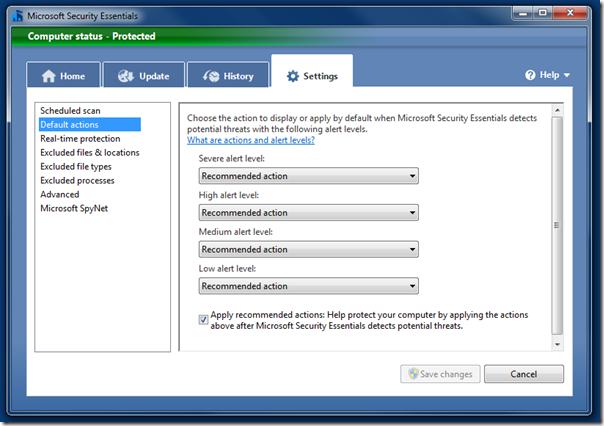Viewport: 604px width, 426px height.
Task: Expand the High alert level dropdown
Action: tap(309, 213)
